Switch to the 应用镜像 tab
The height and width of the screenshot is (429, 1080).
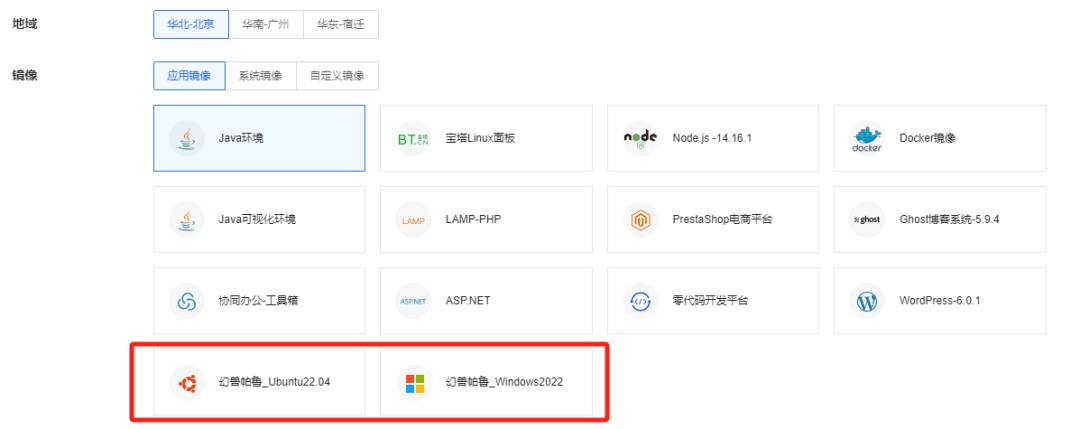coord(189,76)
